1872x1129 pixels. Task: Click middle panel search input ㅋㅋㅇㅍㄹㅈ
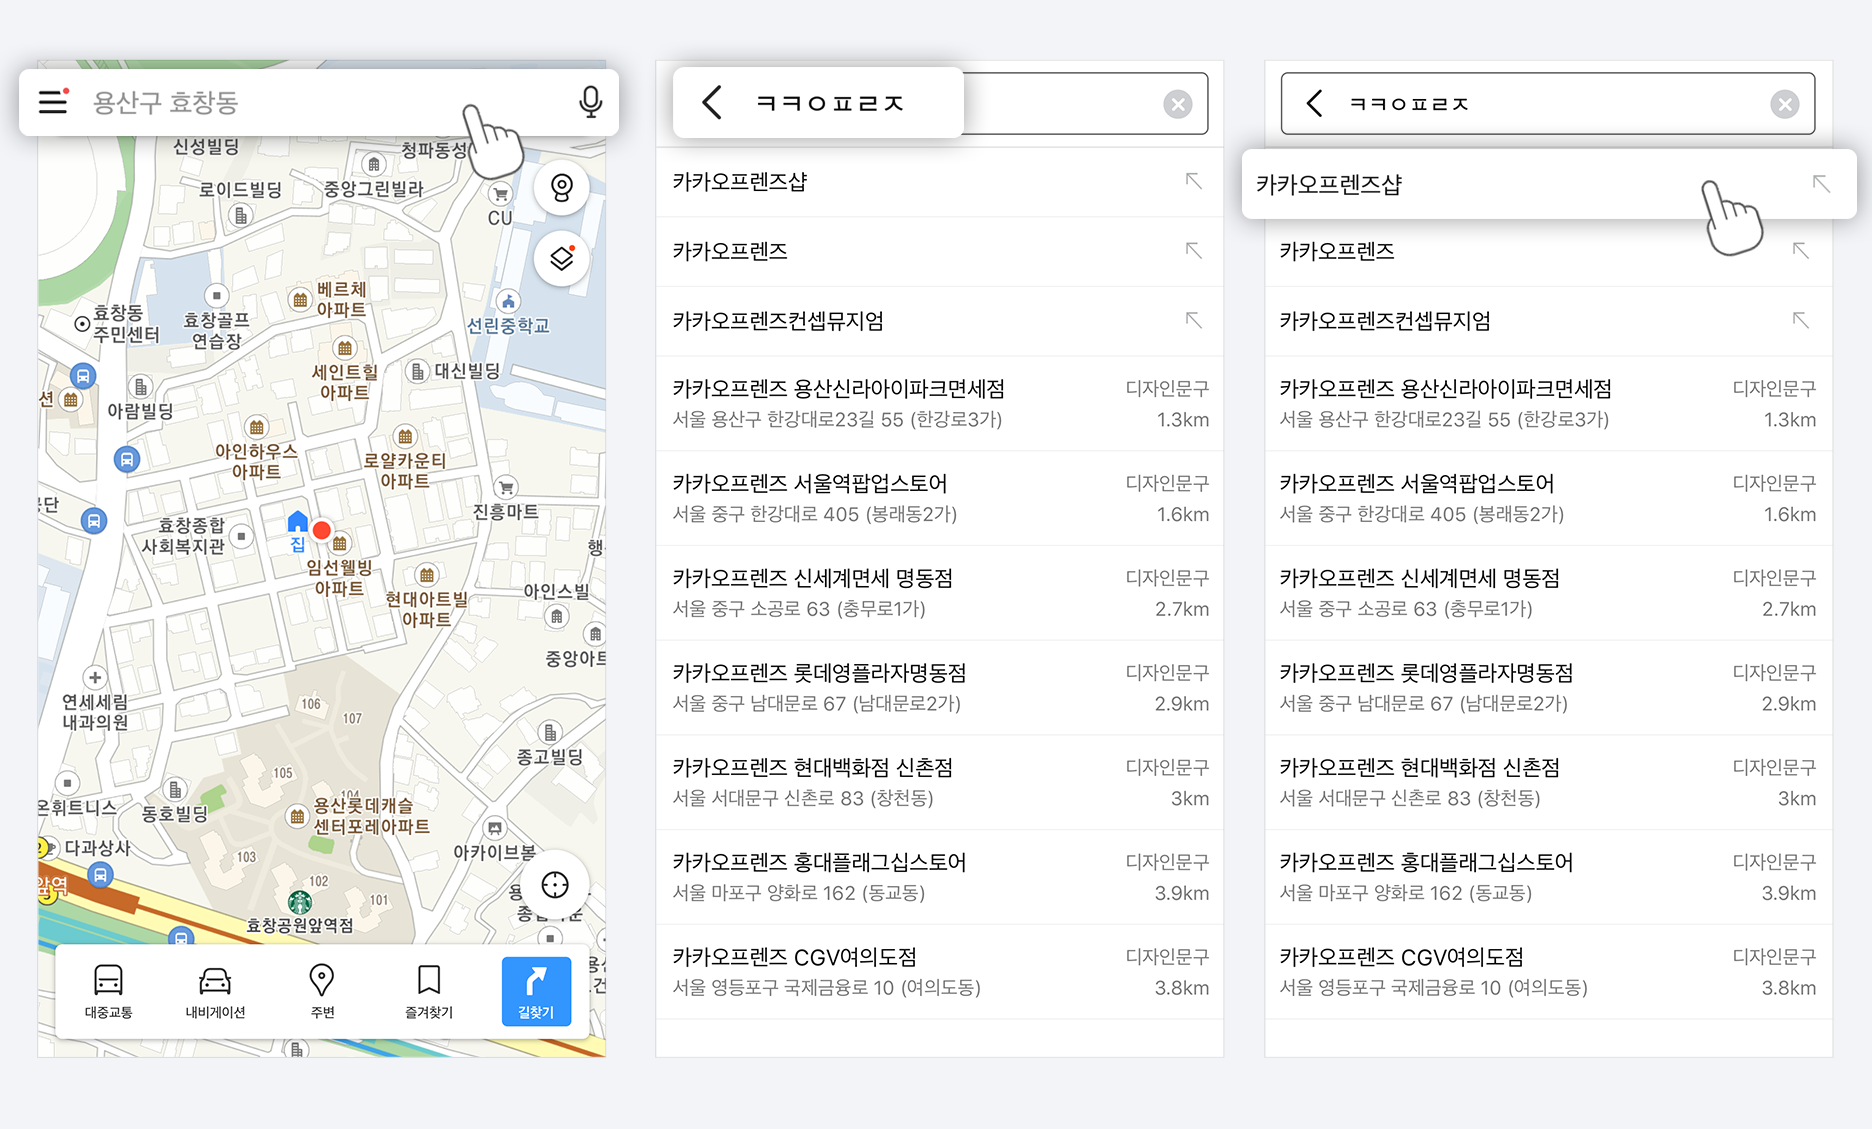tap(940, 103)
